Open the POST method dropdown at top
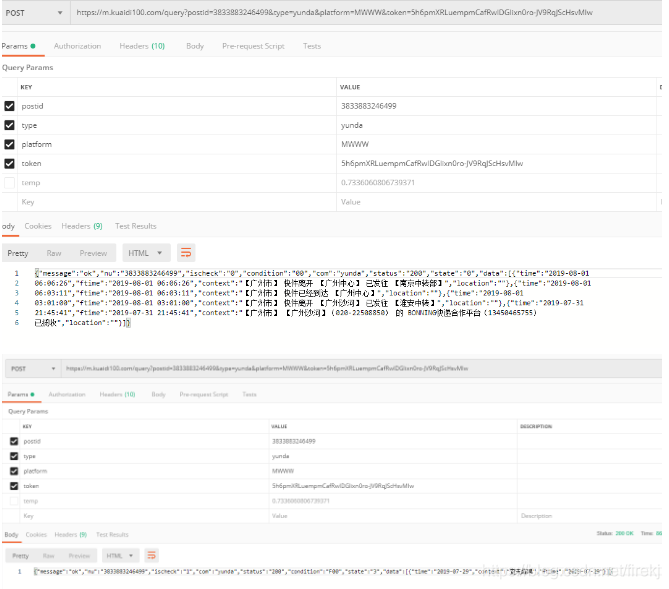Viewport: 669px width, 589px height. [x=34, y=13]
